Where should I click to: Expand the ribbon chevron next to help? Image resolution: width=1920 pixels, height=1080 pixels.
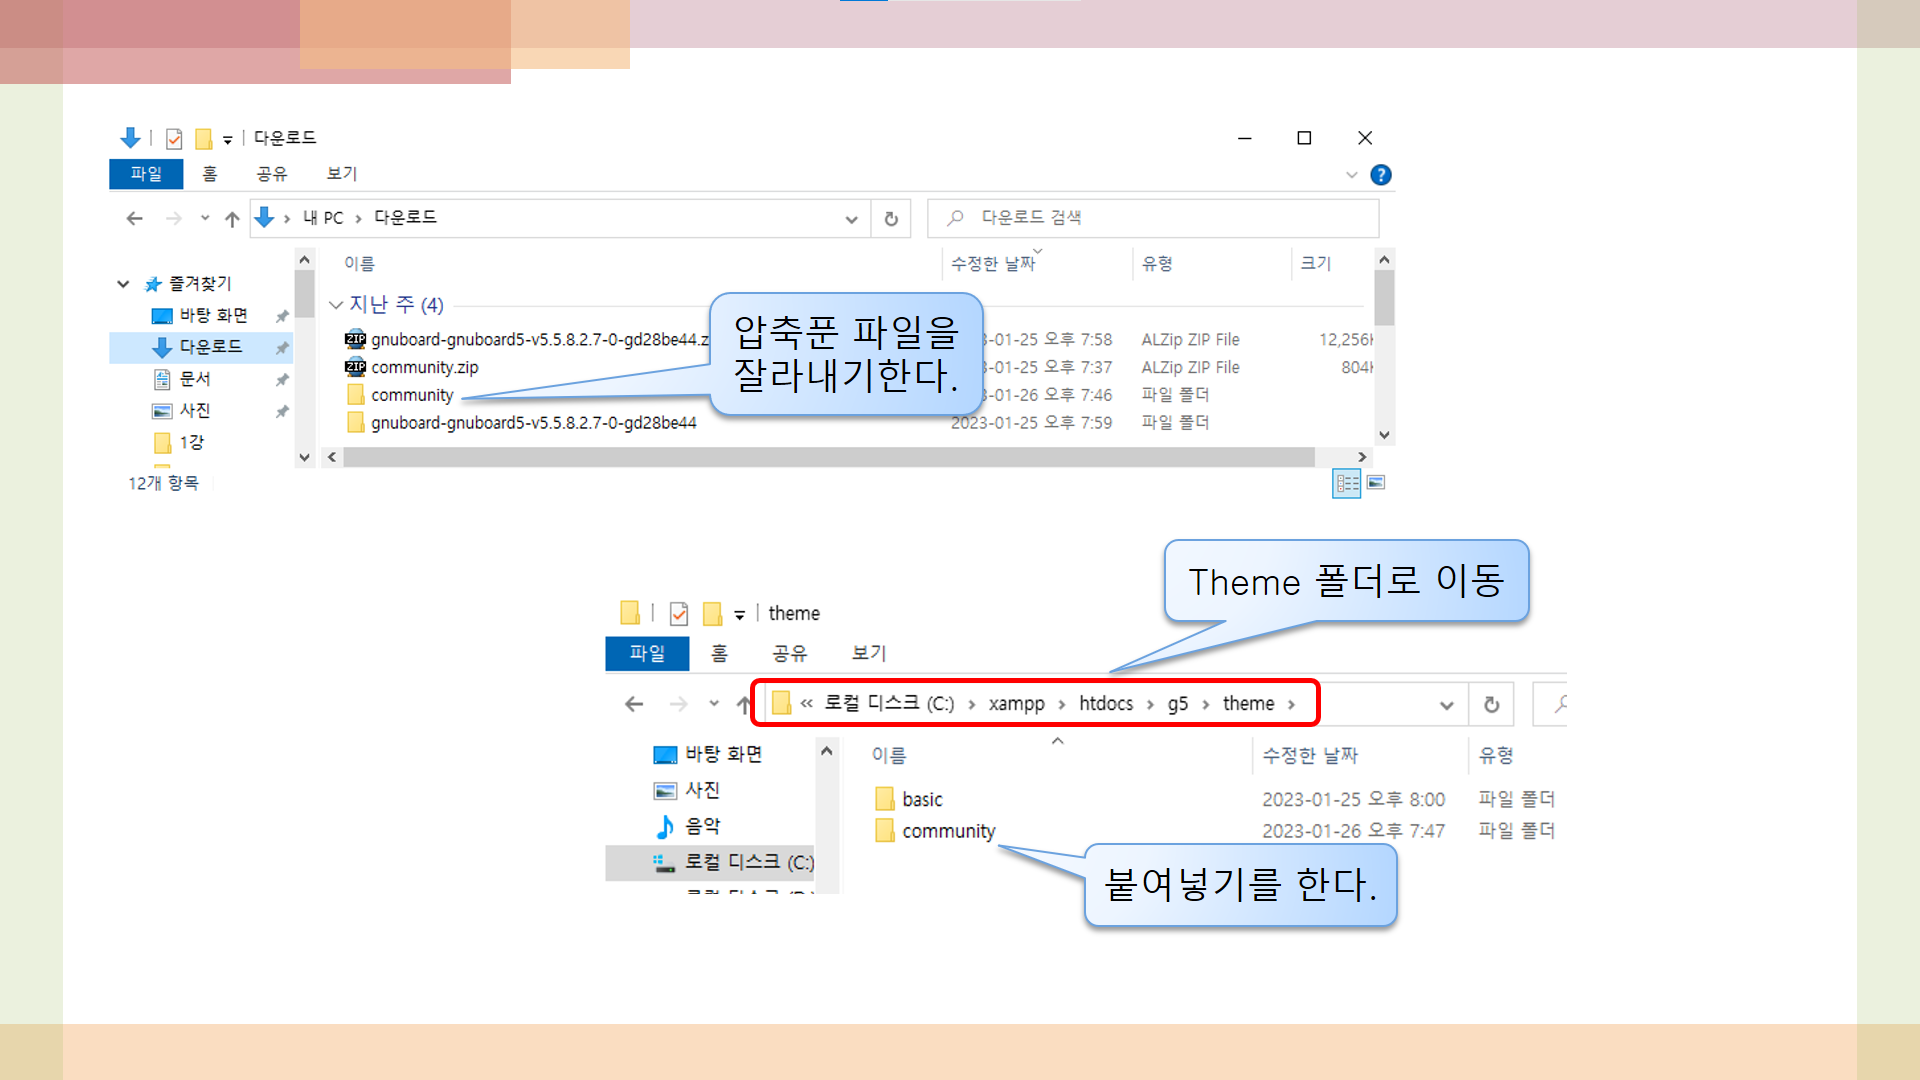pyautogui.click(x=1351, y=175)
